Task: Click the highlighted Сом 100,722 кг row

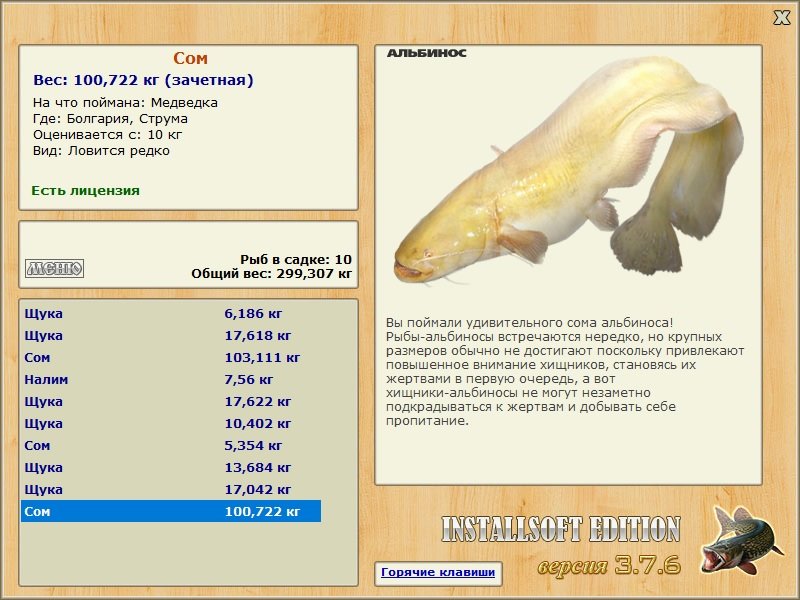Action: pyautogui.click(x=171, y=511)
